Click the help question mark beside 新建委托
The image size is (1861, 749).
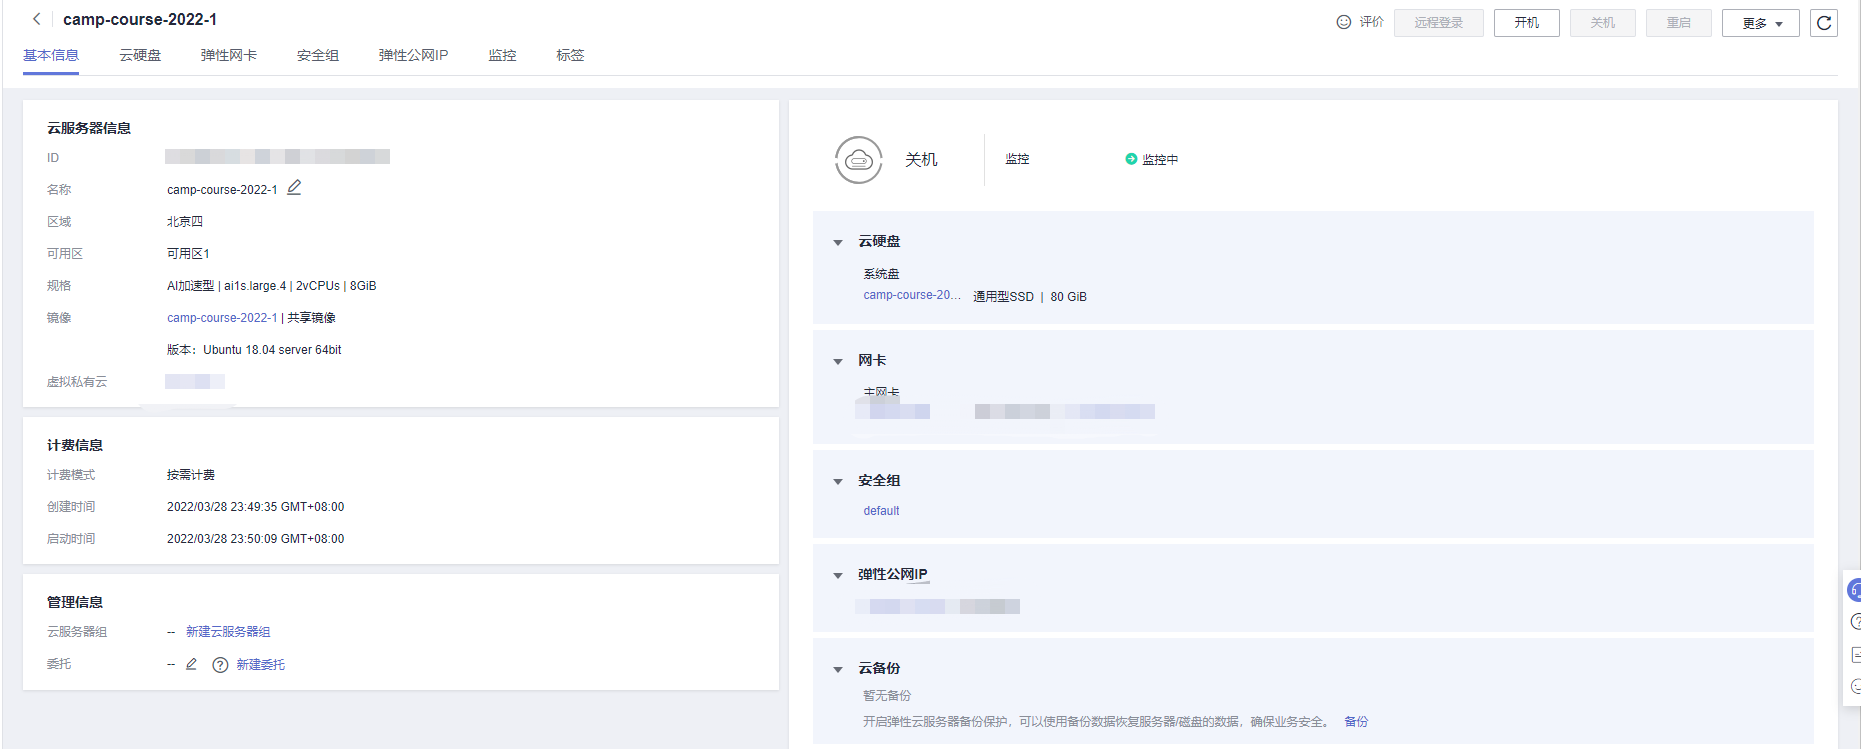point(220,665)
